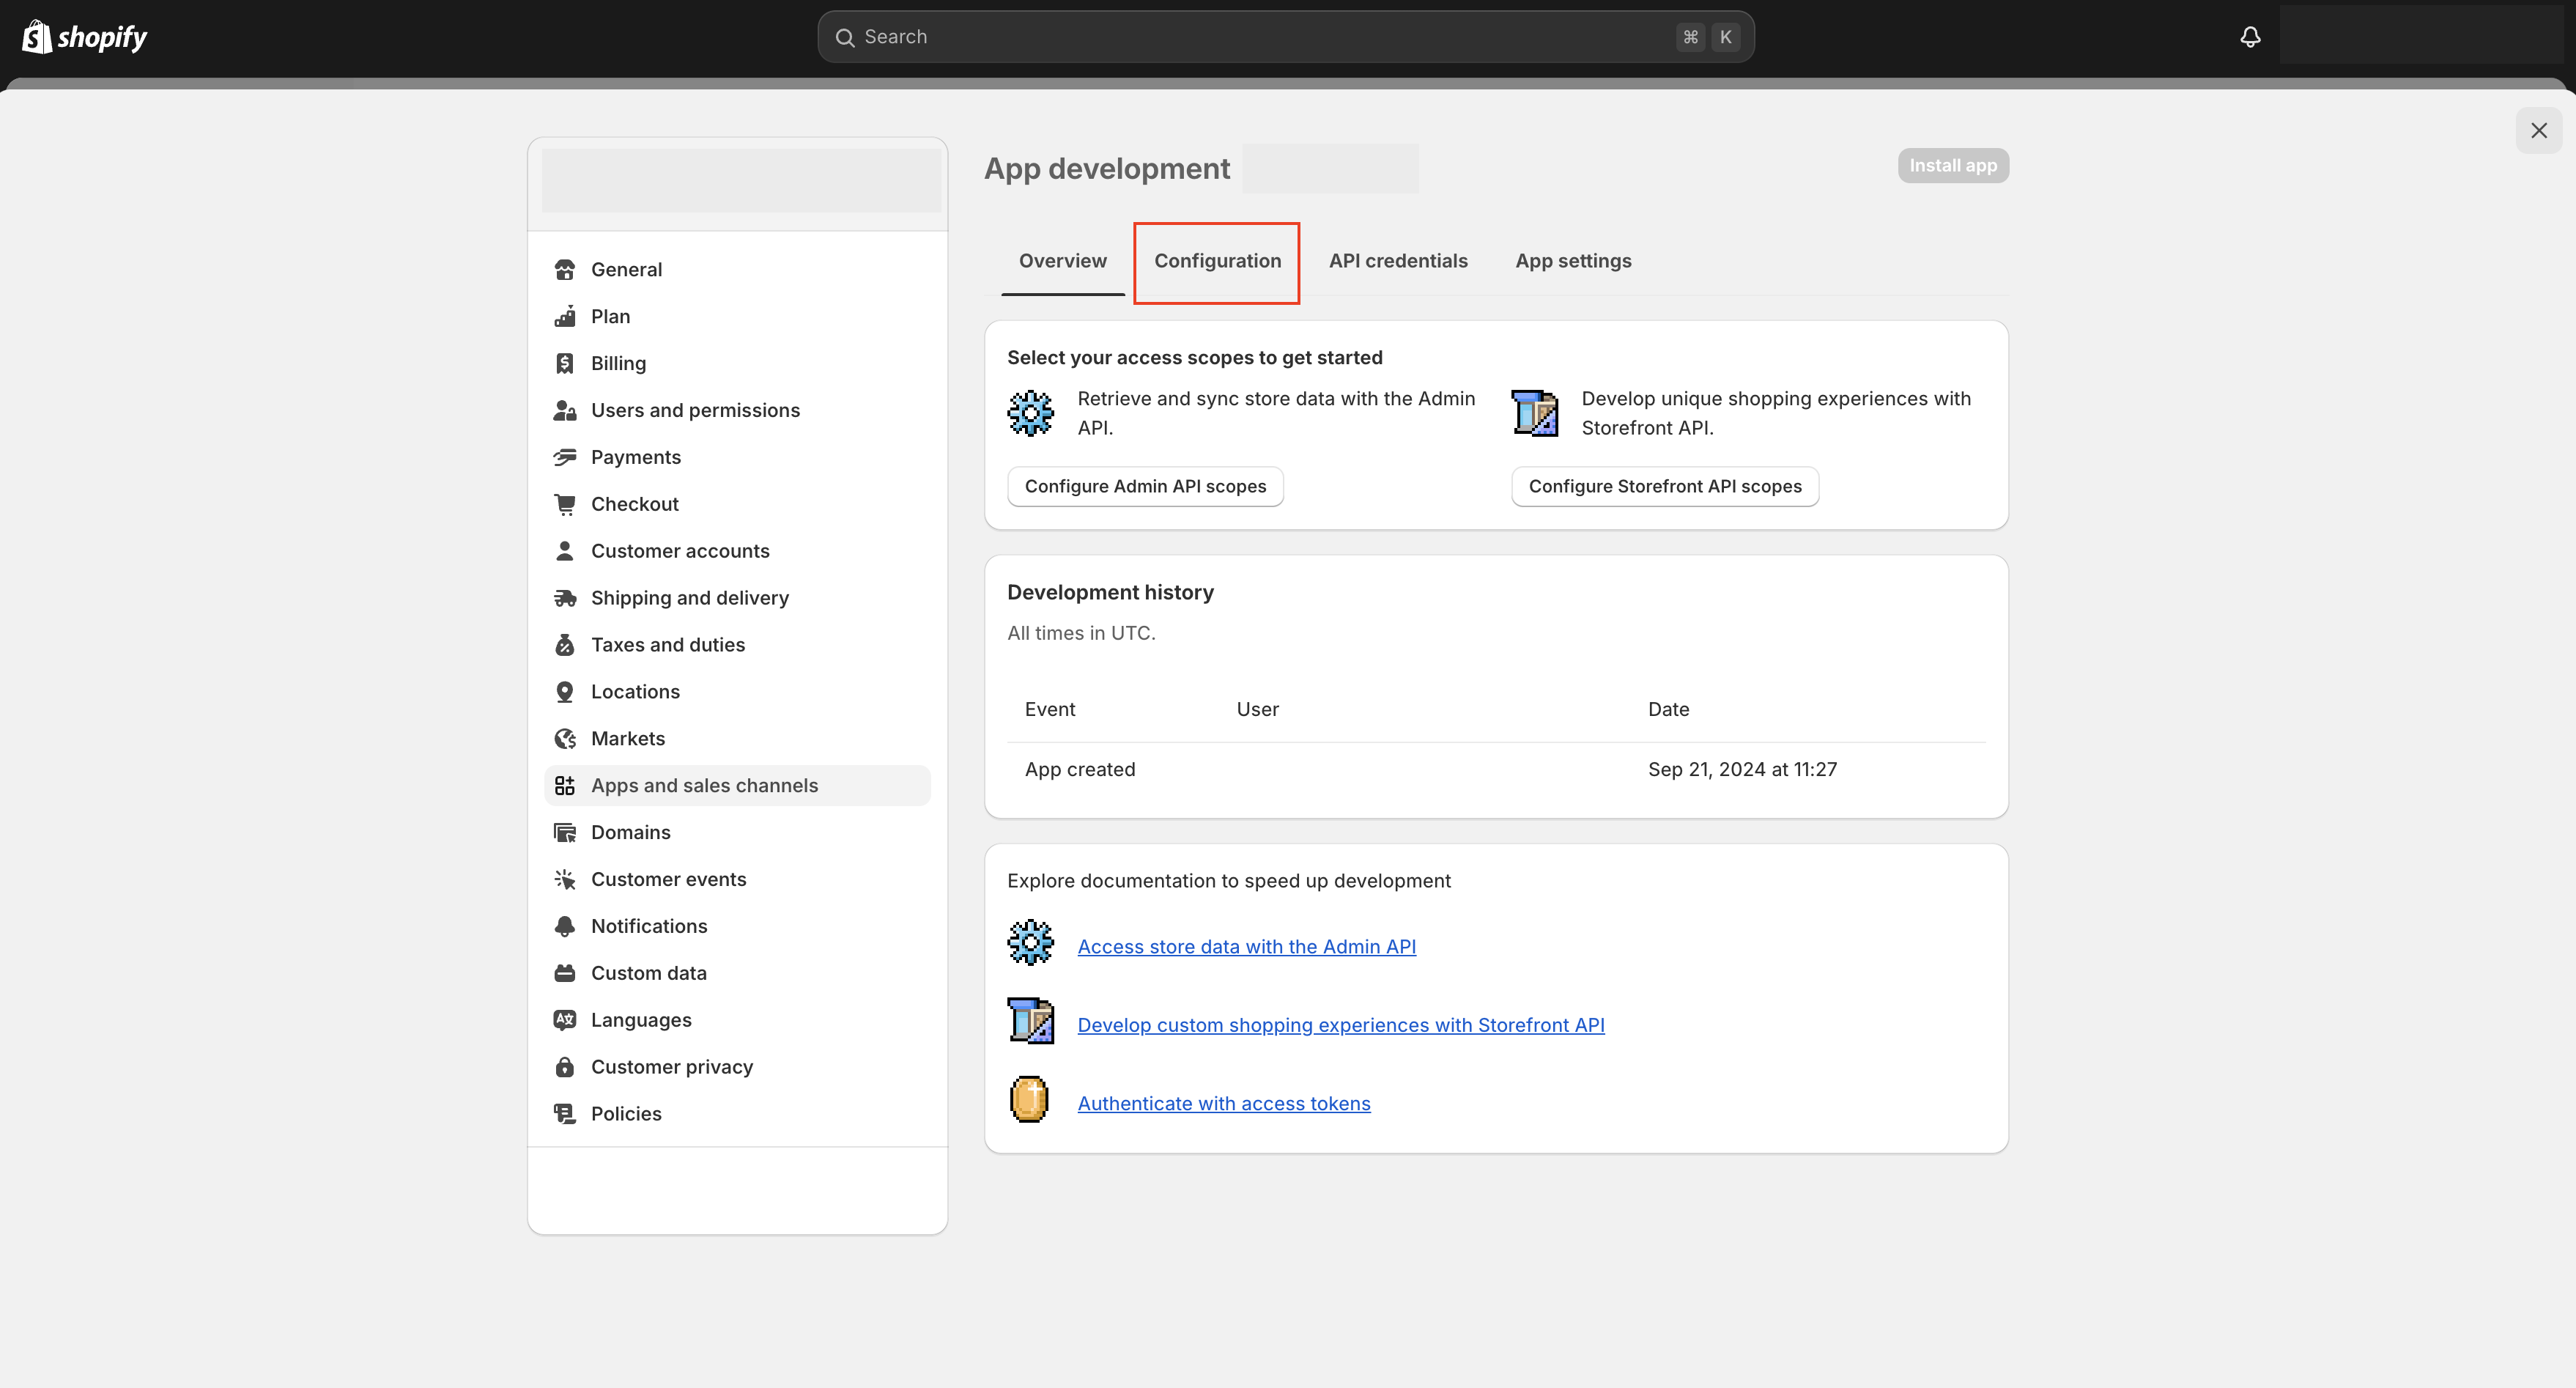The width and height of the screenshot is (2576, 1388).
Task: Click the Checkout cart icon
Action: point(565,504)
